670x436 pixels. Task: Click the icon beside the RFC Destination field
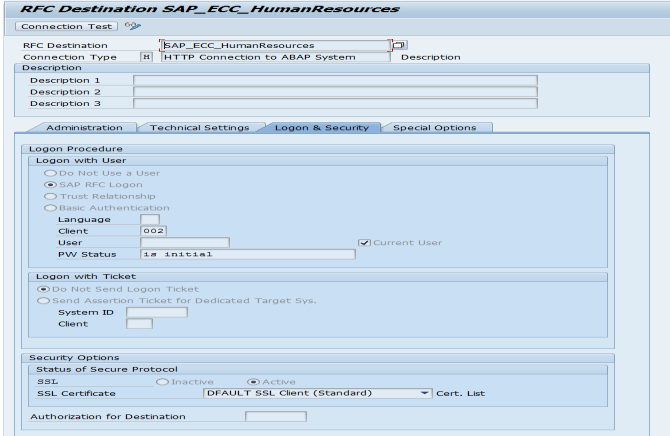click(400, 45)
